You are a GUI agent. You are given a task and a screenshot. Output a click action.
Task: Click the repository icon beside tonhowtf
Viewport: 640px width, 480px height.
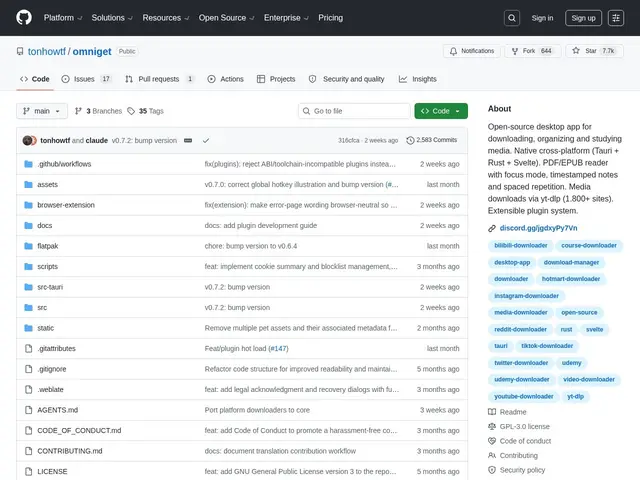coord(20,51)
